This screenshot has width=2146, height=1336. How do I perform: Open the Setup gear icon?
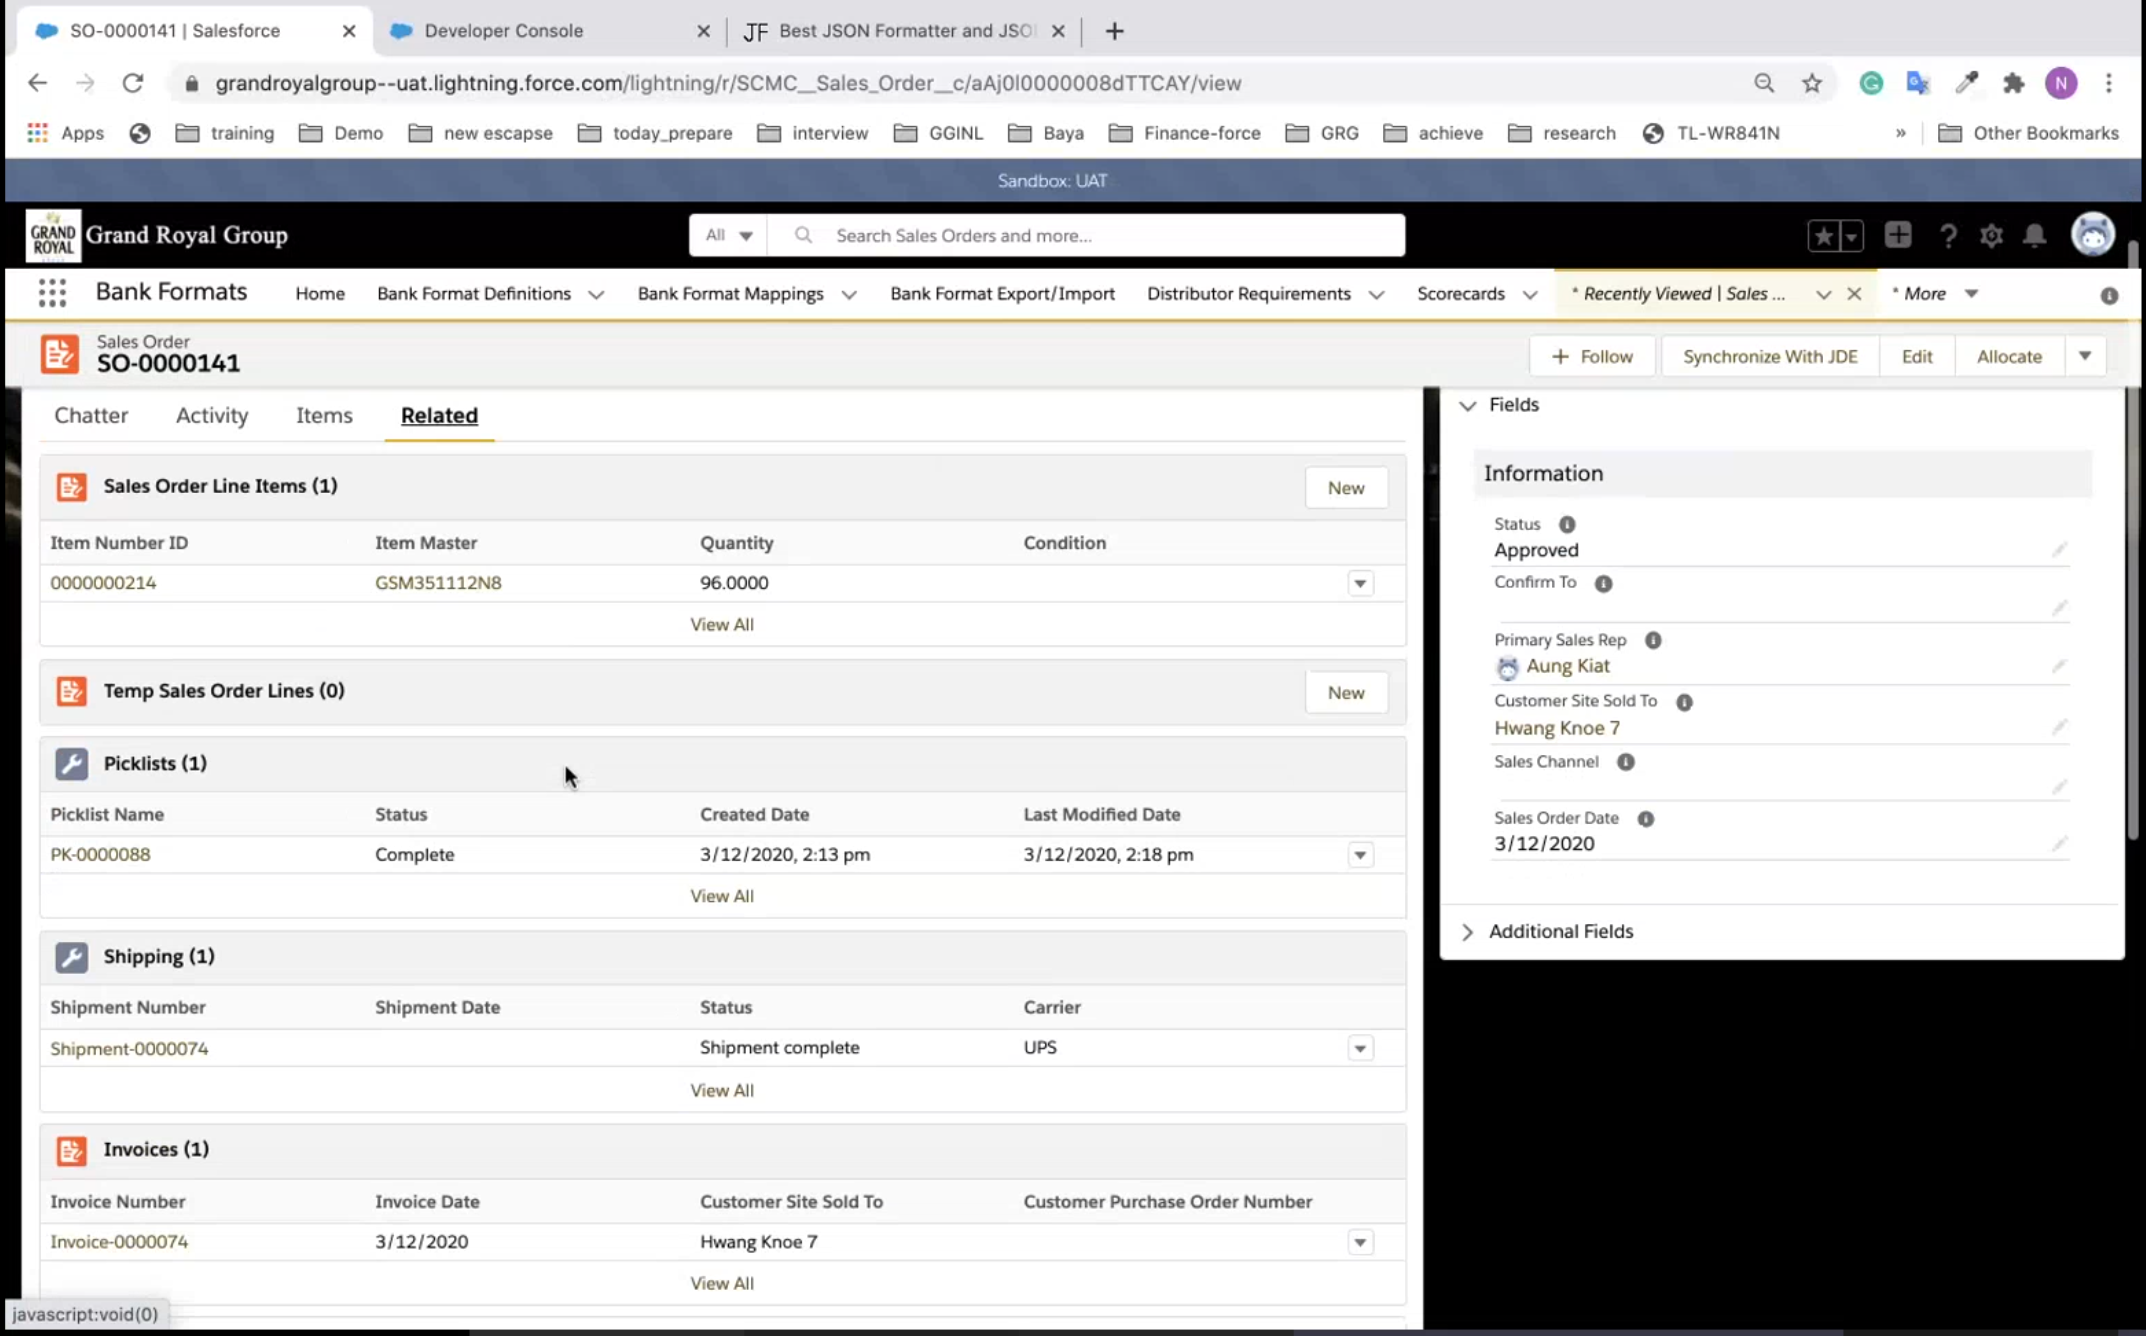click(1991, 236)
